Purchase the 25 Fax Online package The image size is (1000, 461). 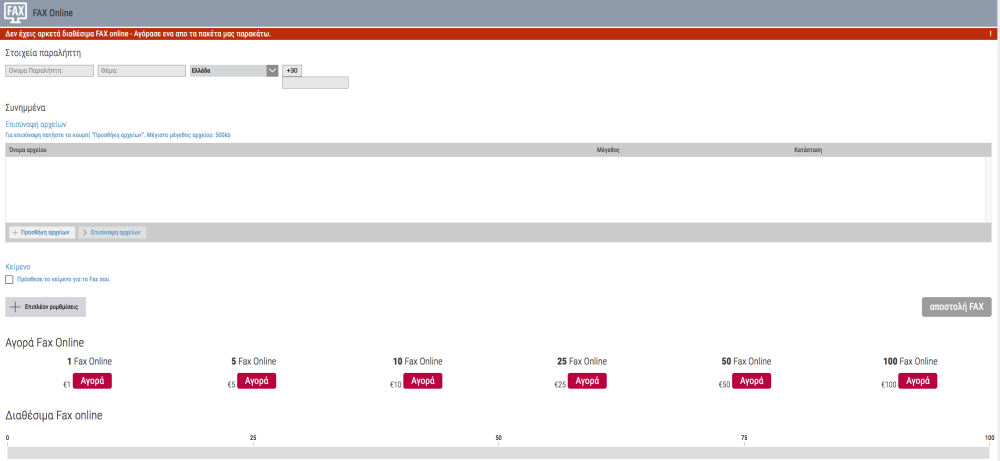click(x=587, y=381)
